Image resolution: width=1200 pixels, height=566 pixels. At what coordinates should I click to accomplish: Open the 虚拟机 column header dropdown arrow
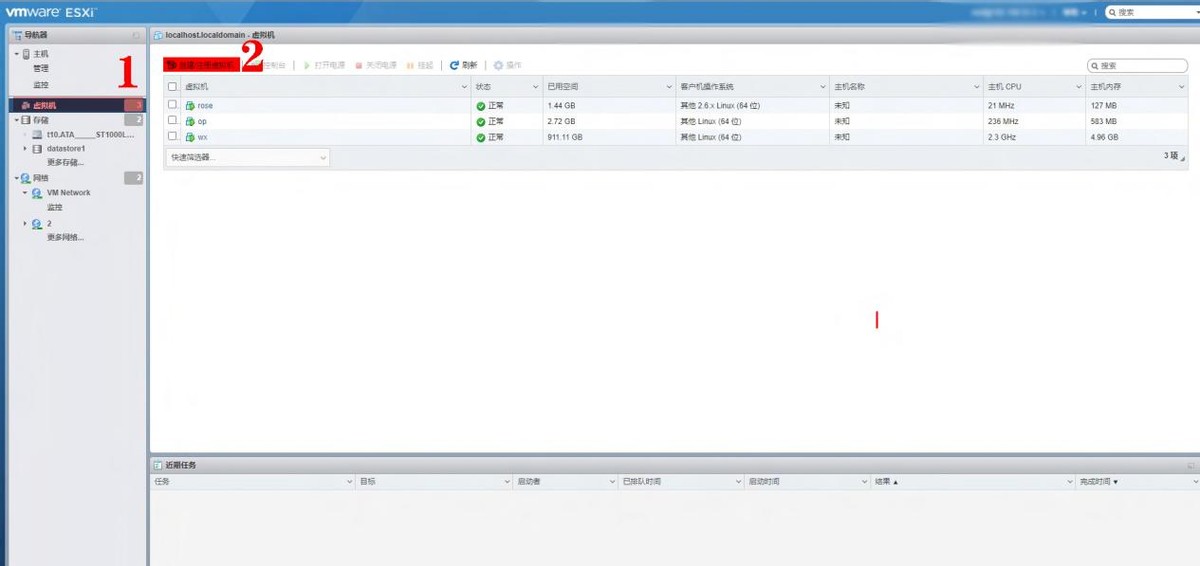464,87
